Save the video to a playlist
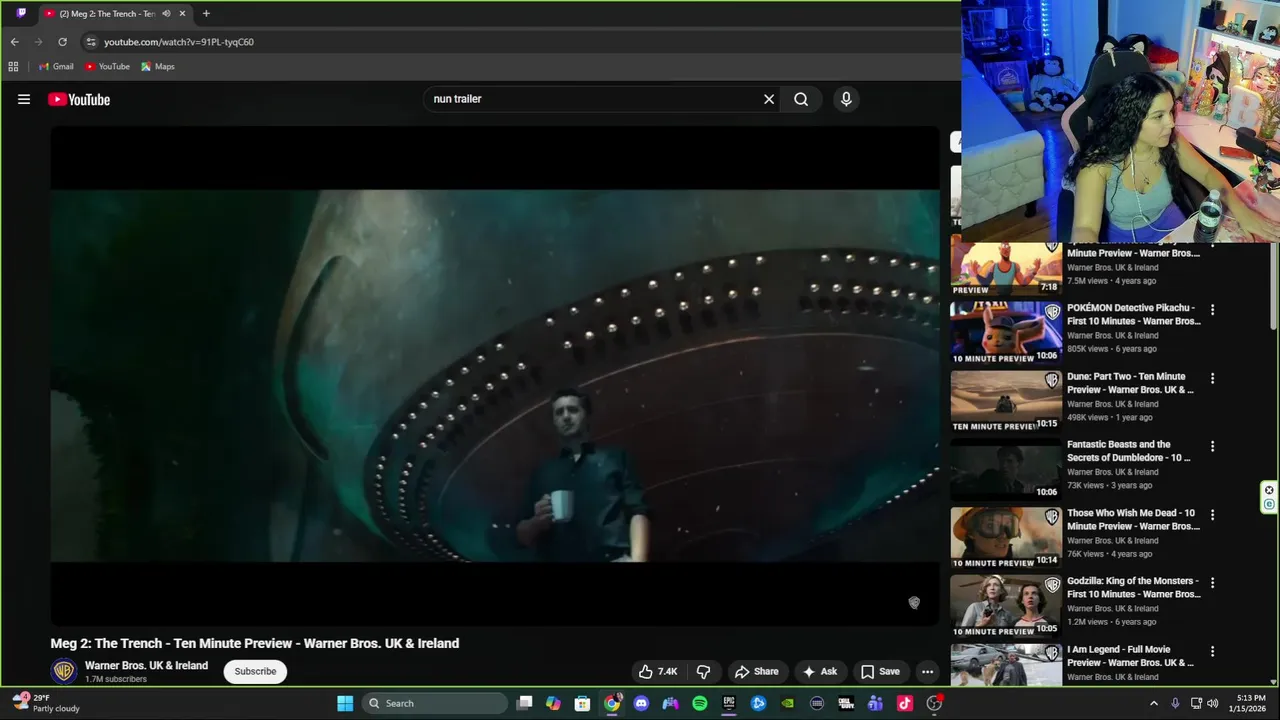This screenshot has height=720, width=1280. (x=880, y=671)
